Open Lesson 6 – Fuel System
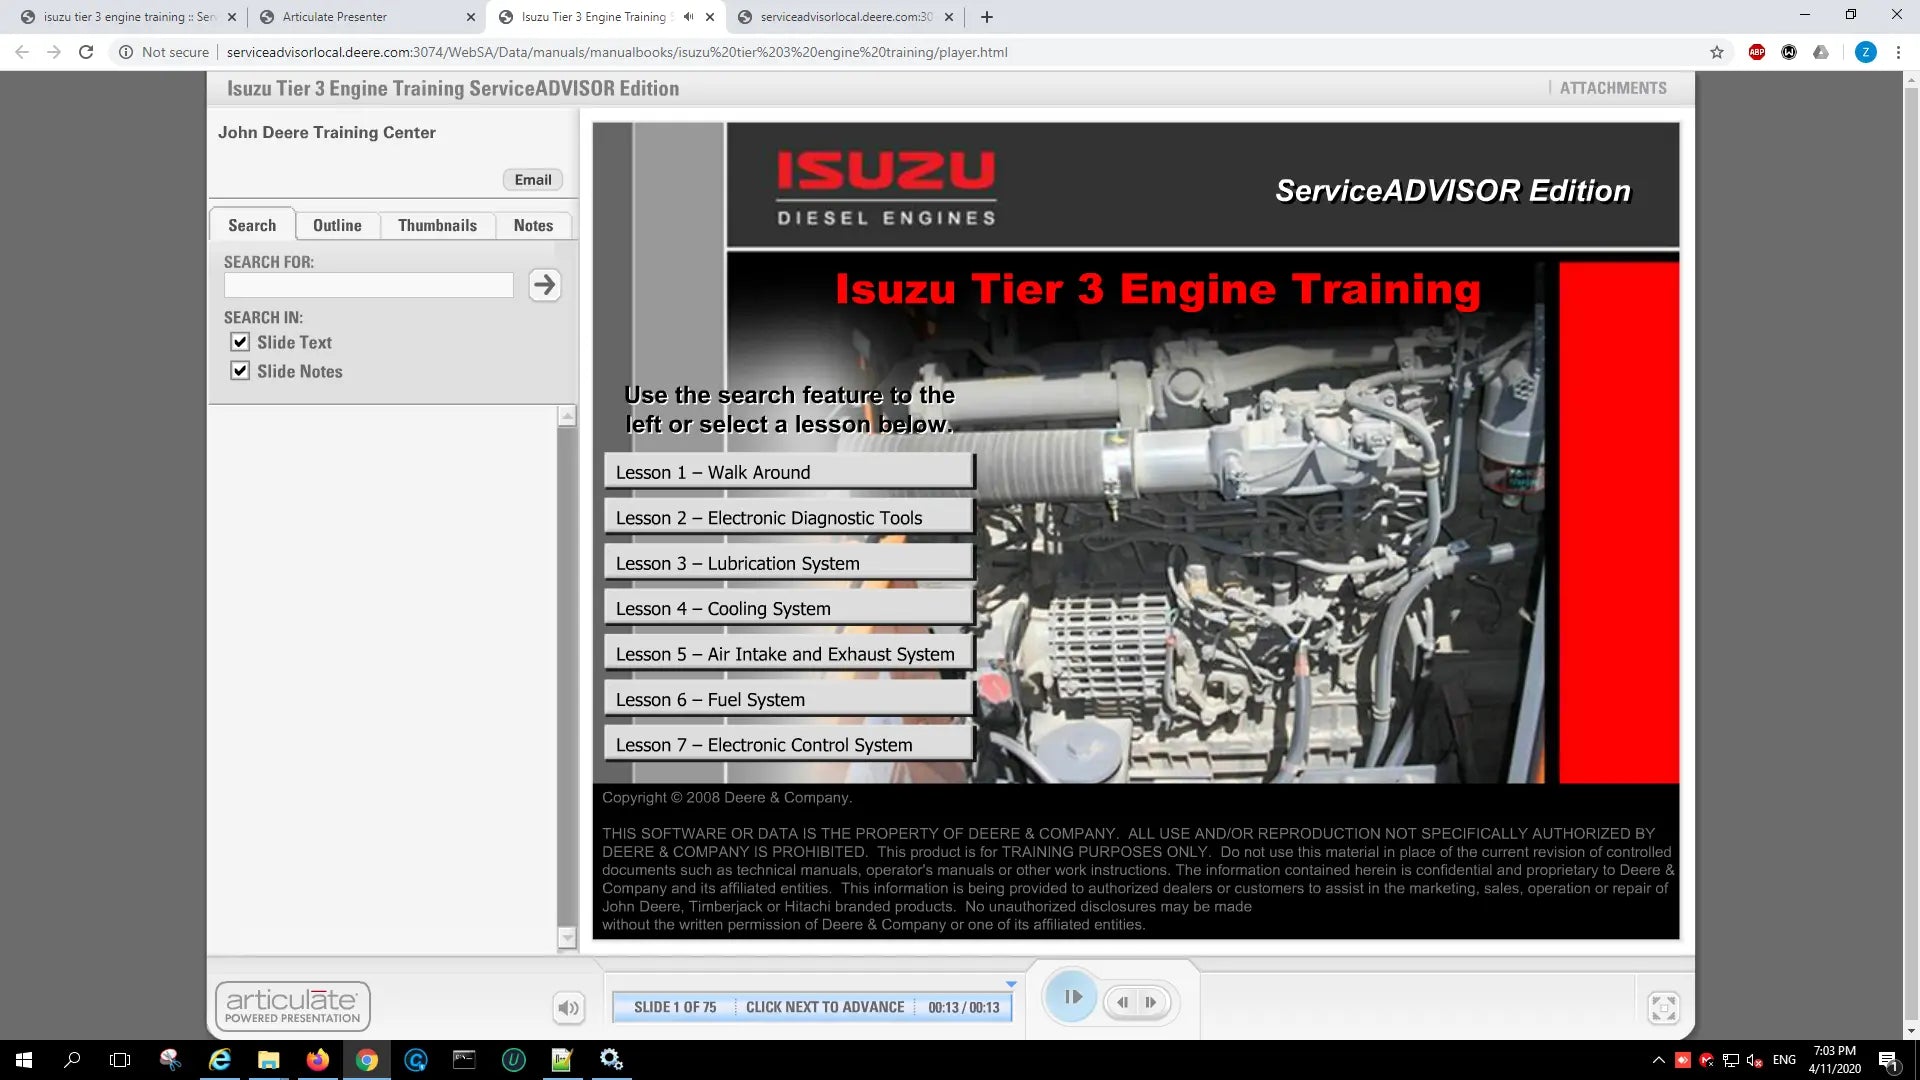Viewport: 1920px width, 1080px height. click(x=787, y=699)
